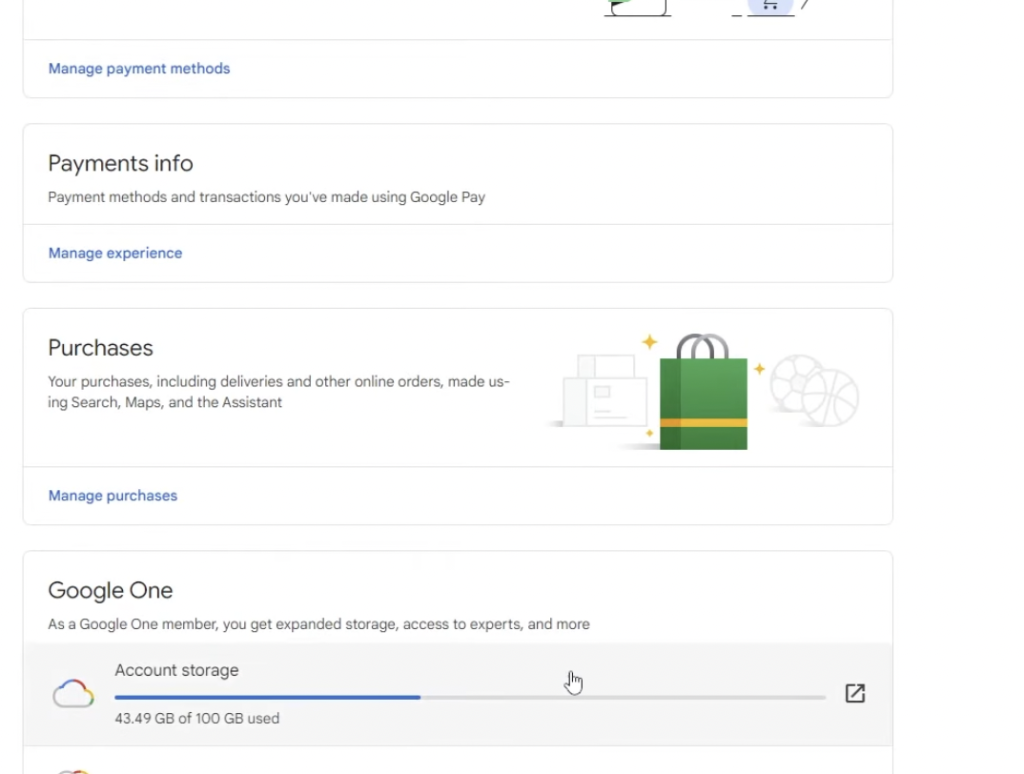The image size is (1024, 774).
Task: Click the 43.49 GB of 100 GB used text
Action: pos(197,718)
